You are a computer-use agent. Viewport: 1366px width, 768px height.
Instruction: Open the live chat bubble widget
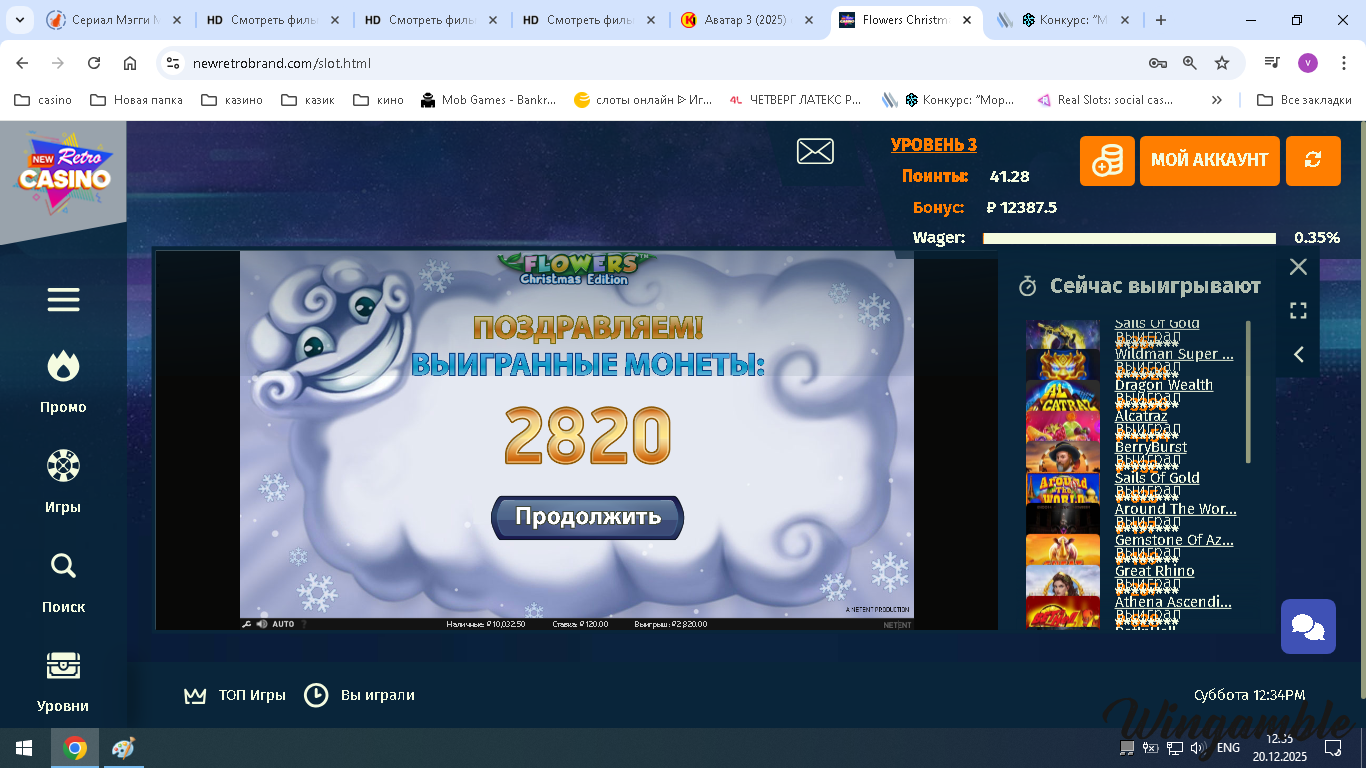point(1308,627)
